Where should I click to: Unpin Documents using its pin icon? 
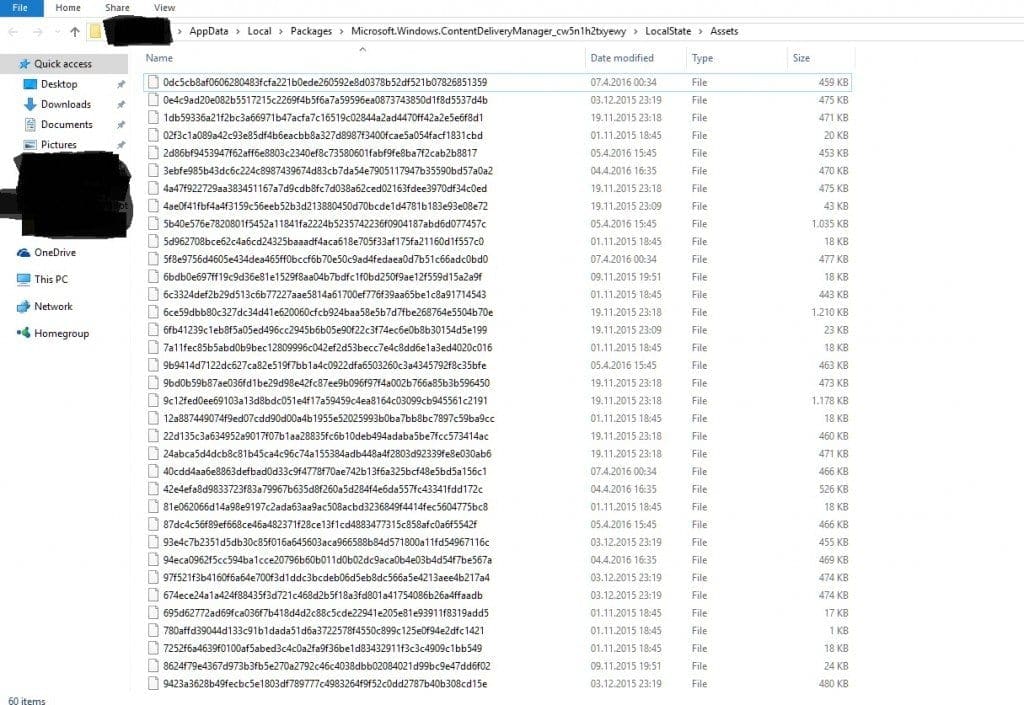click(121, 125)
